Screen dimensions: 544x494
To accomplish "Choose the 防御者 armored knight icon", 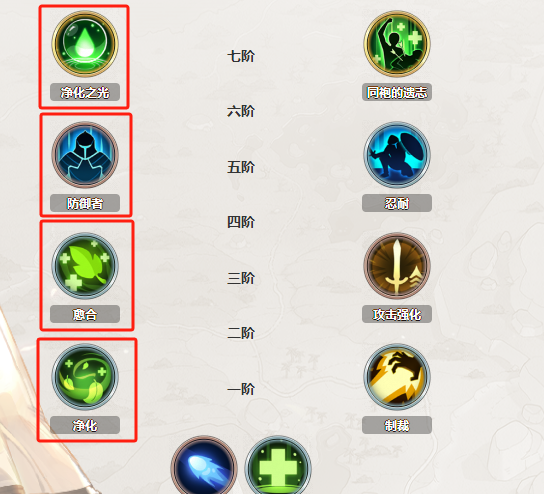I will tap(85, 155).
